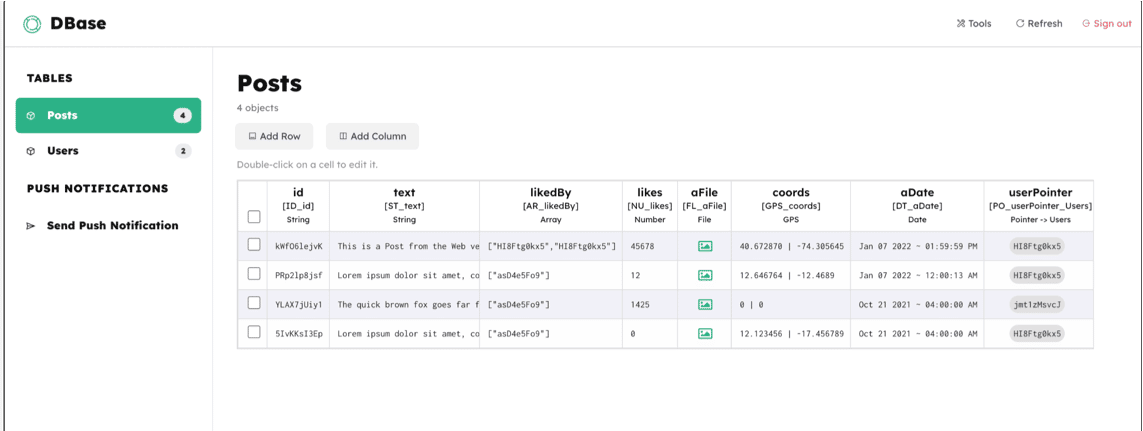Click the likes cell 12
Viewport: 1143px width, 431px height.
coord(650,276)
